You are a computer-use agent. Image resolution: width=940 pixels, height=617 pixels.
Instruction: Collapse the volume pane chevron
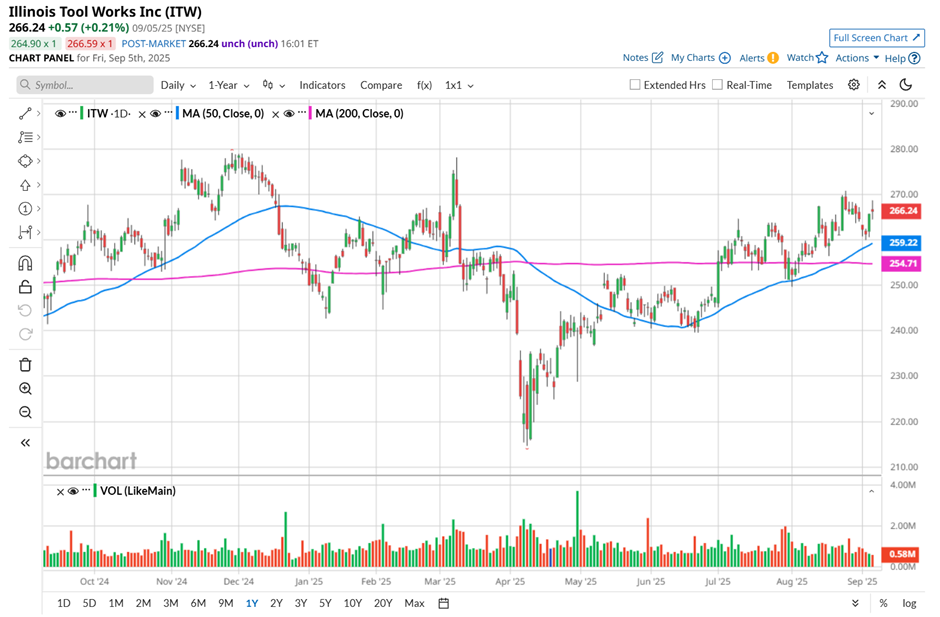coord(872,491)
